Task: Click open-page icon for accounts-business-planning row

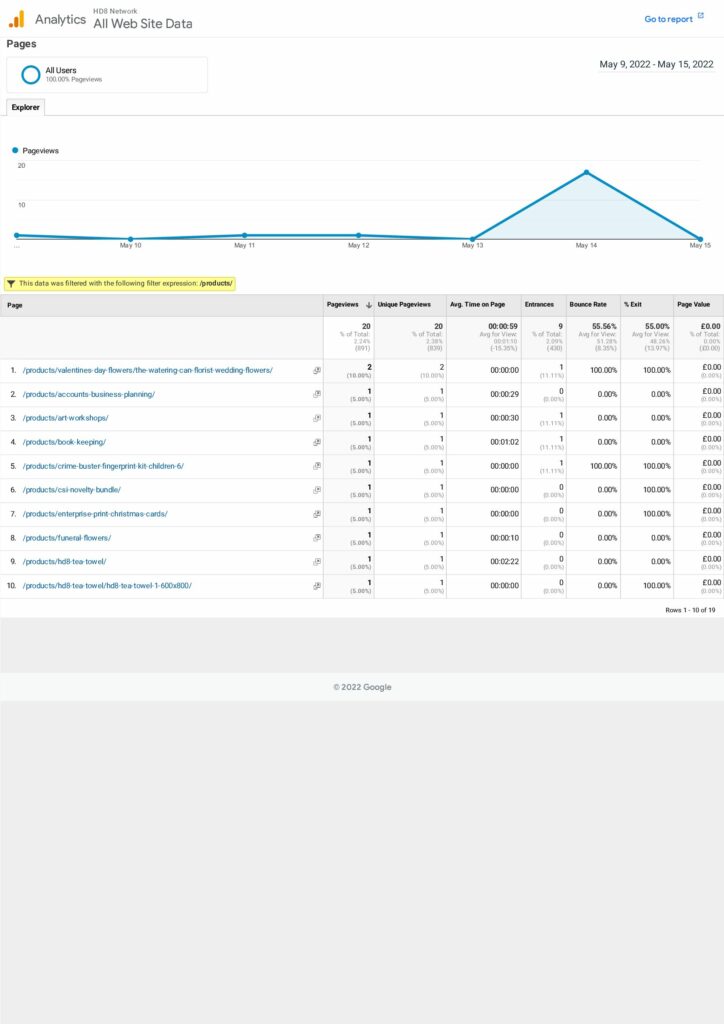Action: pyautogui.click(x=317, y=394)
